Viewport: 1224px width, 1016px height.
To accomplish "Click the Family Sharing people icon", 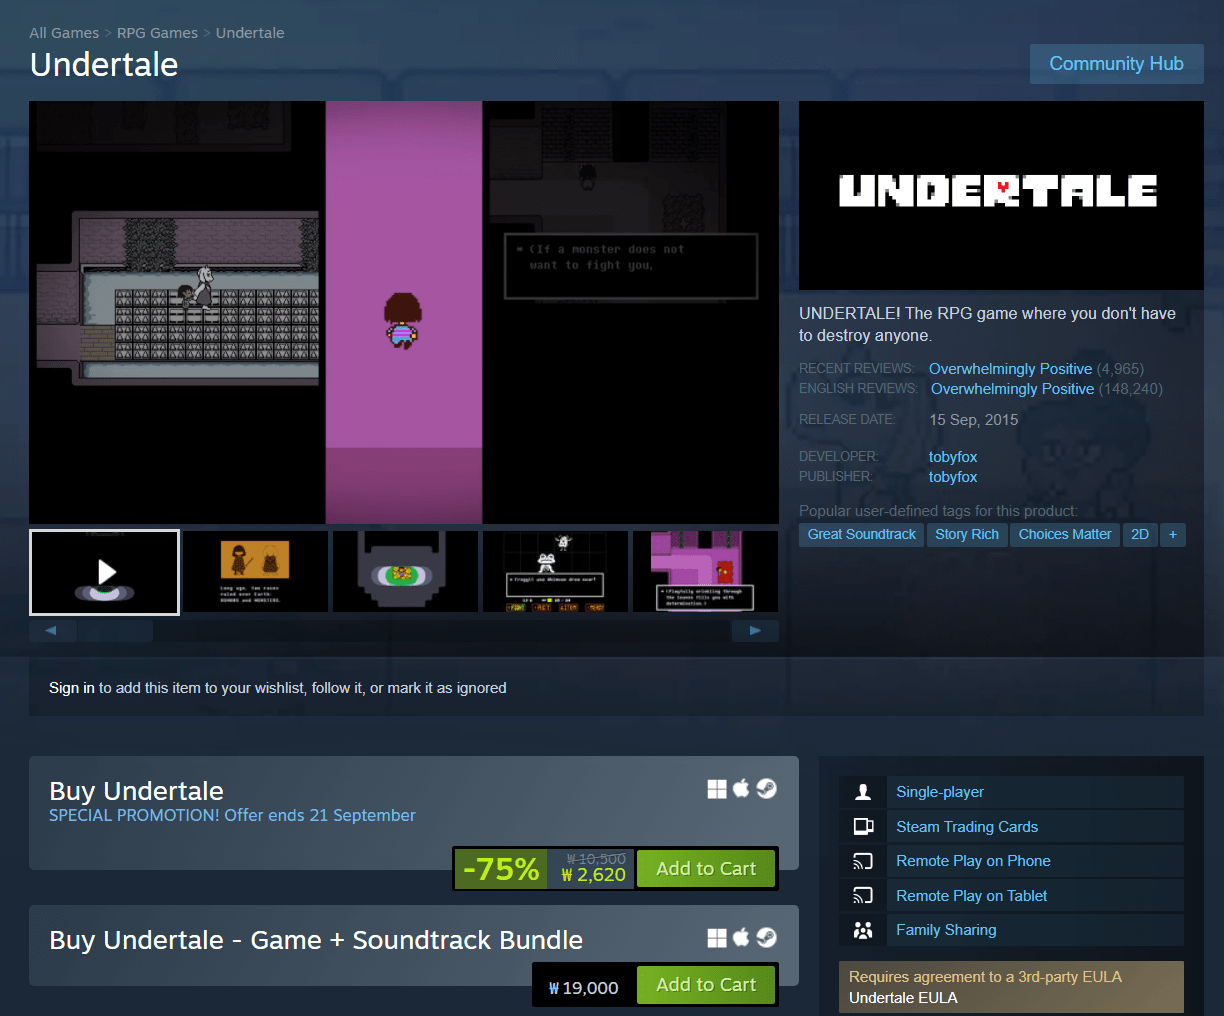I will pos(863,930).
